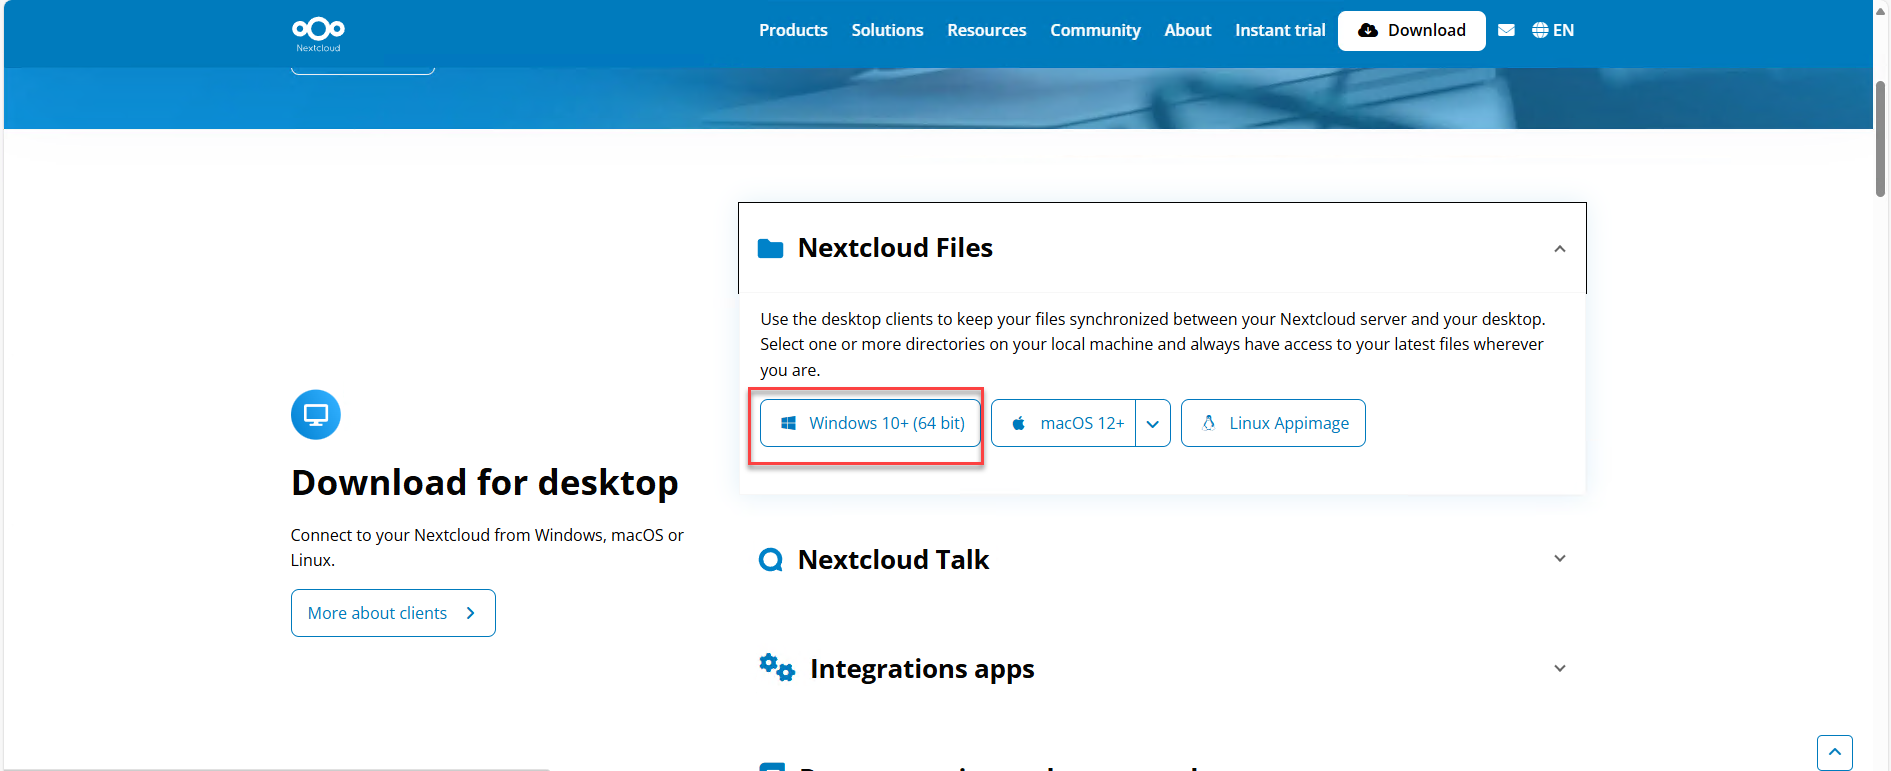
Task: Click the Nextcloud Files folder icon
Action: point(770,248)
